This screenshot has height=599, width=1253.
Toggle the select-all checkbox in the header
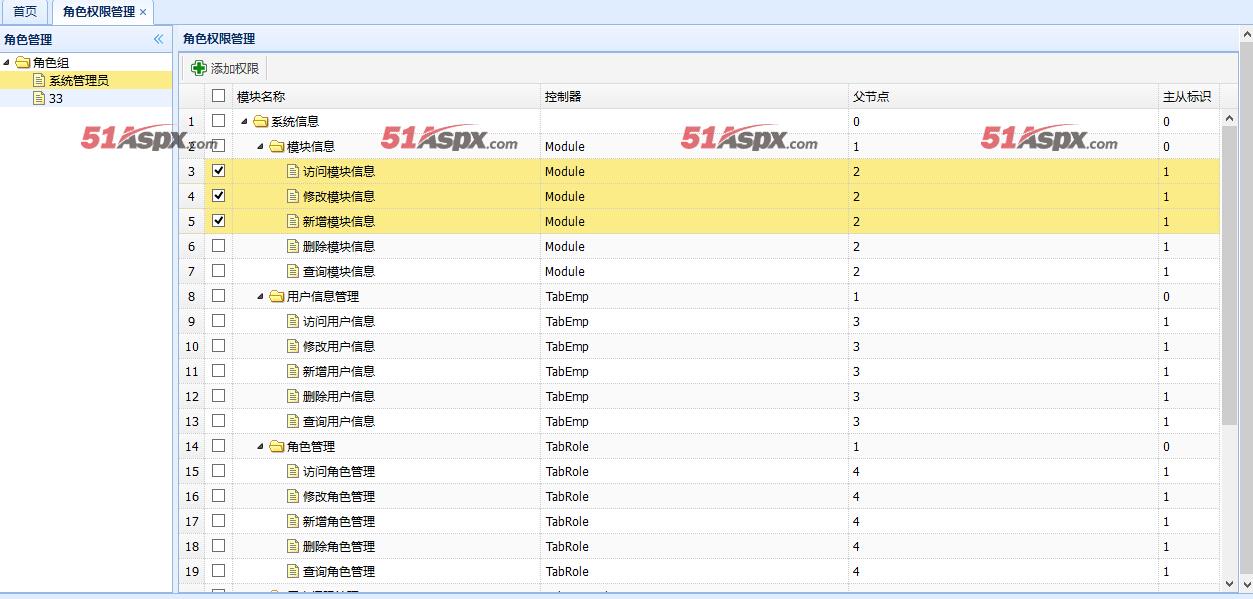pos(218,96)
